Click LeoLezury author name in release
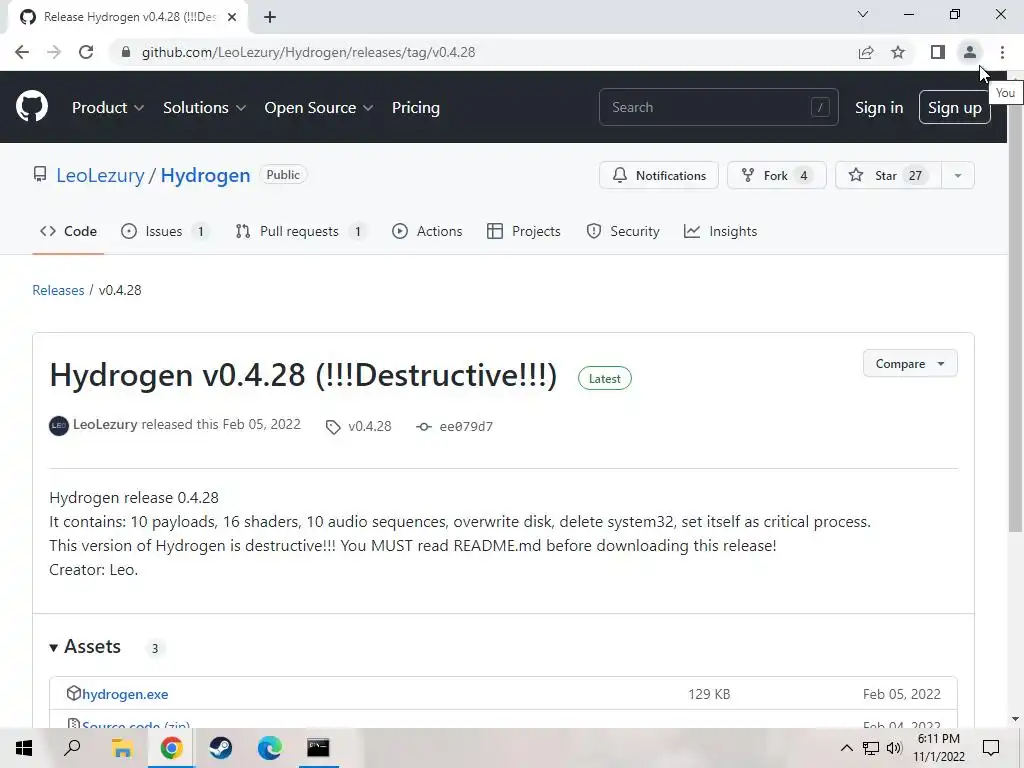 tap(105, 424)
